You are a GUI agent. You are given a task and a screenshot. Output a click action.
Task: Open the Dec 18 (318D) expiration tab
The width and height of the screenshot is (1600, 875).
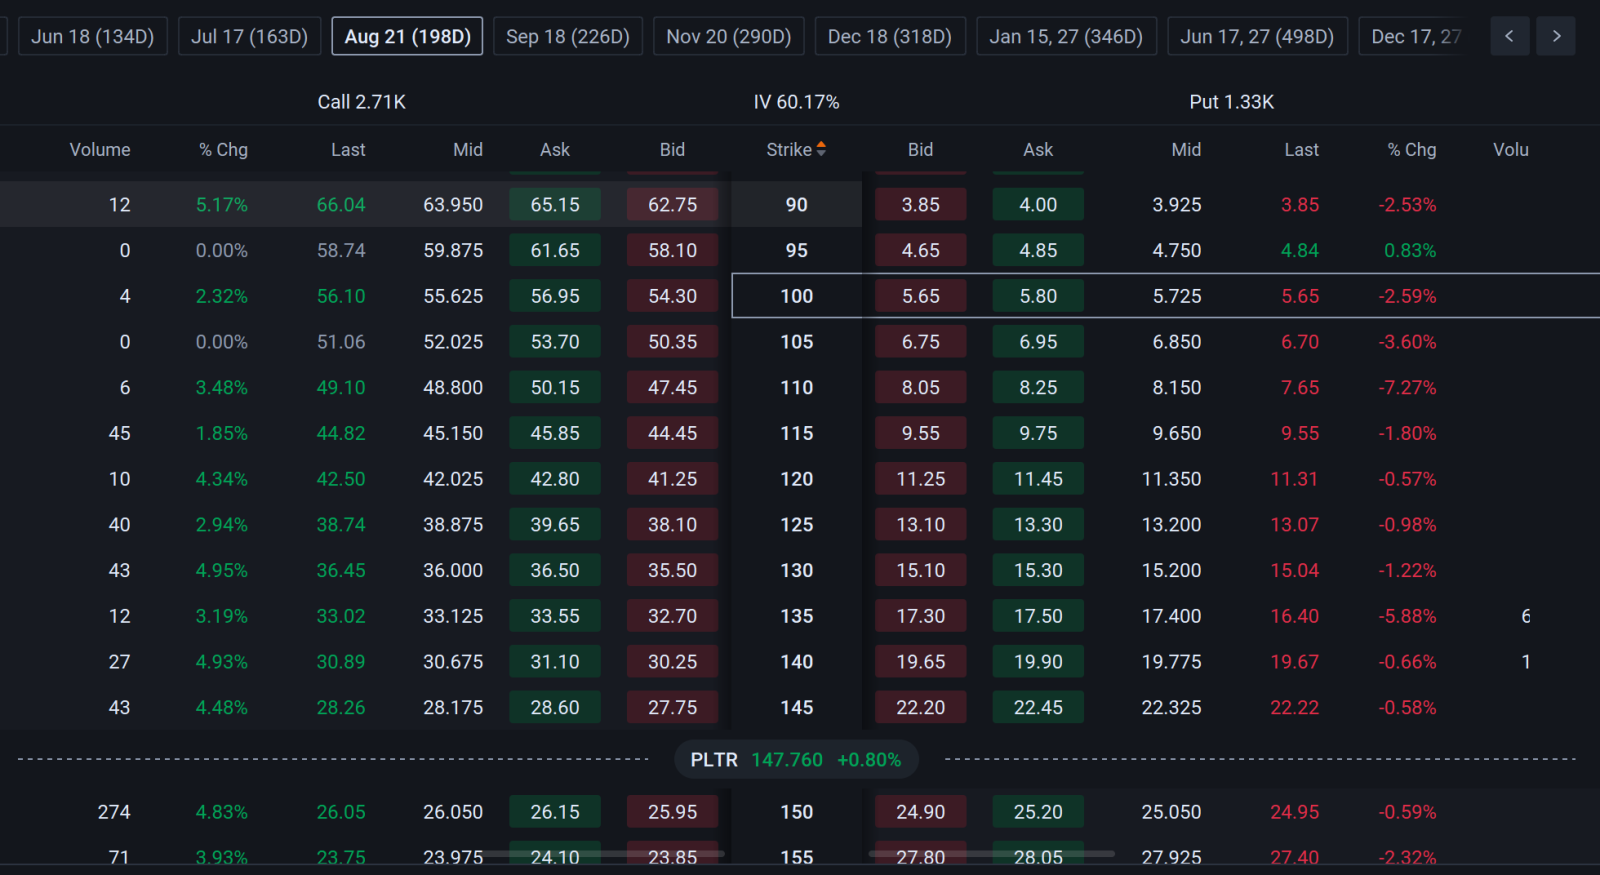pyautogui.click(x=890, y=36)
